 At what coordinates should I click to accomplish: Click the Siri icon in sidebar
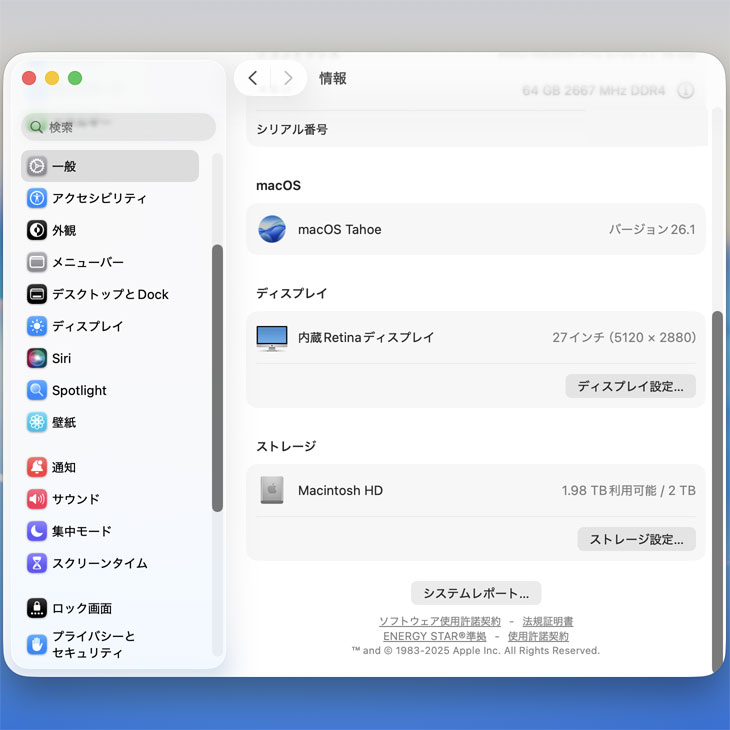[37, 358]
